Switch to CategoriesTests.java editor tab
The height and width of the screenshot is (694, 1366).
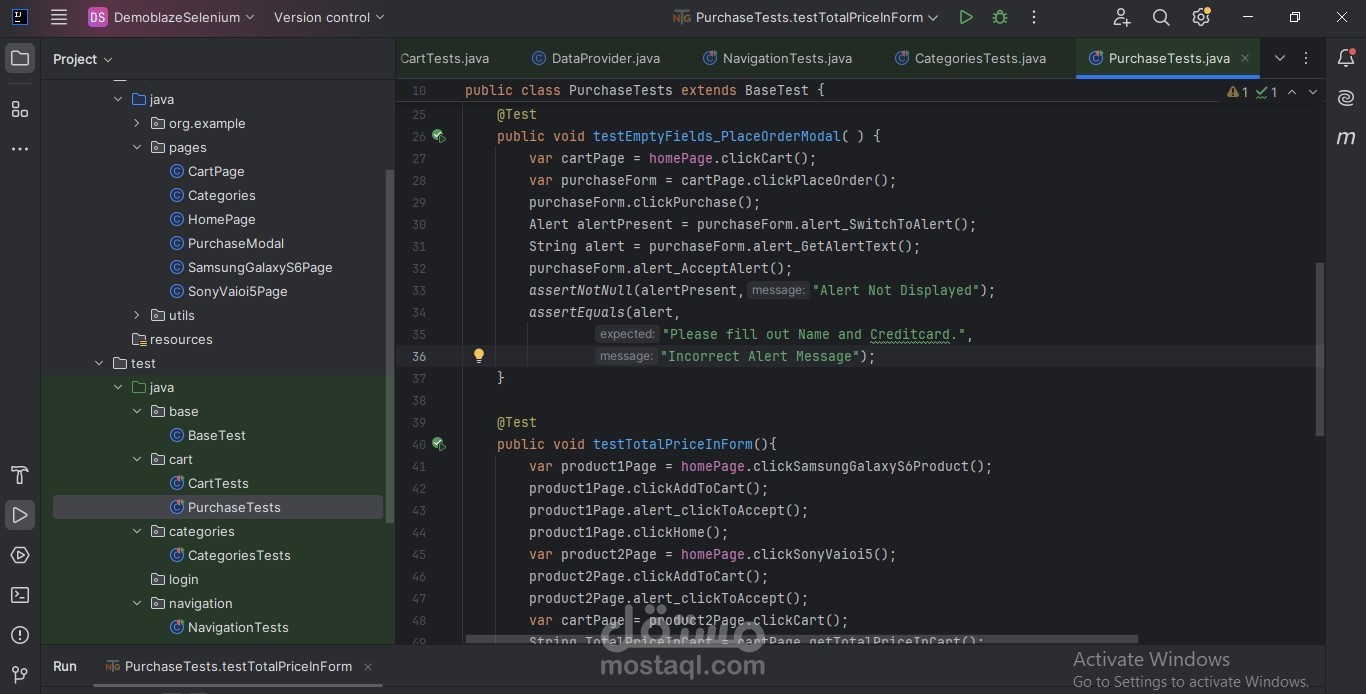pyautogui.click(x=970, y=58)
